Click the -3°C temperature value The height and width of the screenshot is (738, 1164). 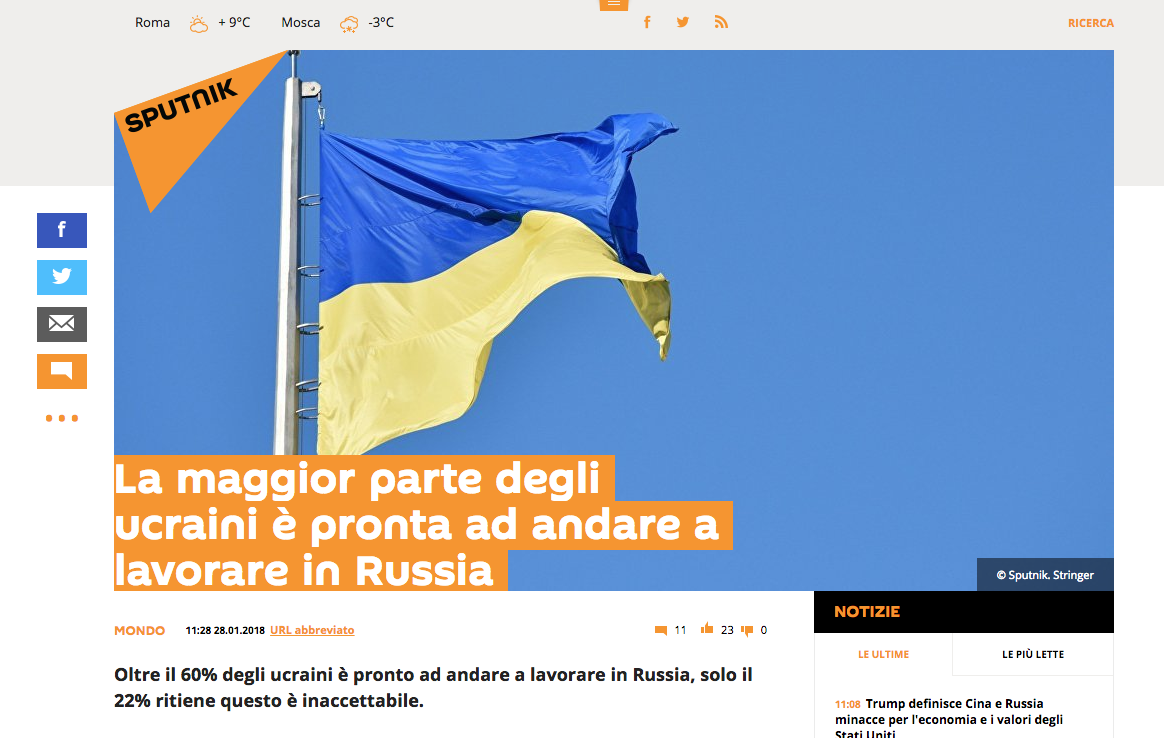point(381,23)
